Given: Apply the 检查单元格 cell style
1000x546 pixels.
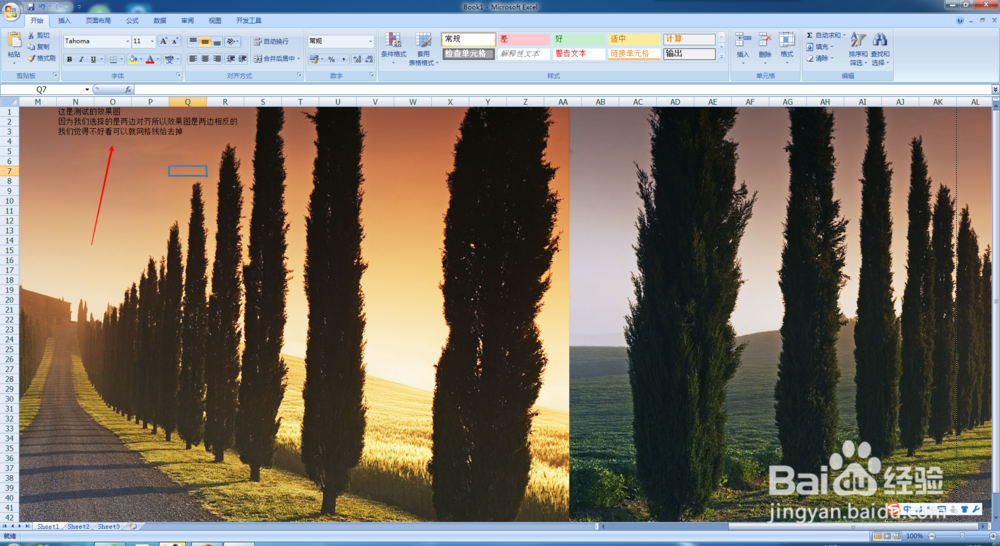Looking at the screenshot, I should (x=468, y=54).
